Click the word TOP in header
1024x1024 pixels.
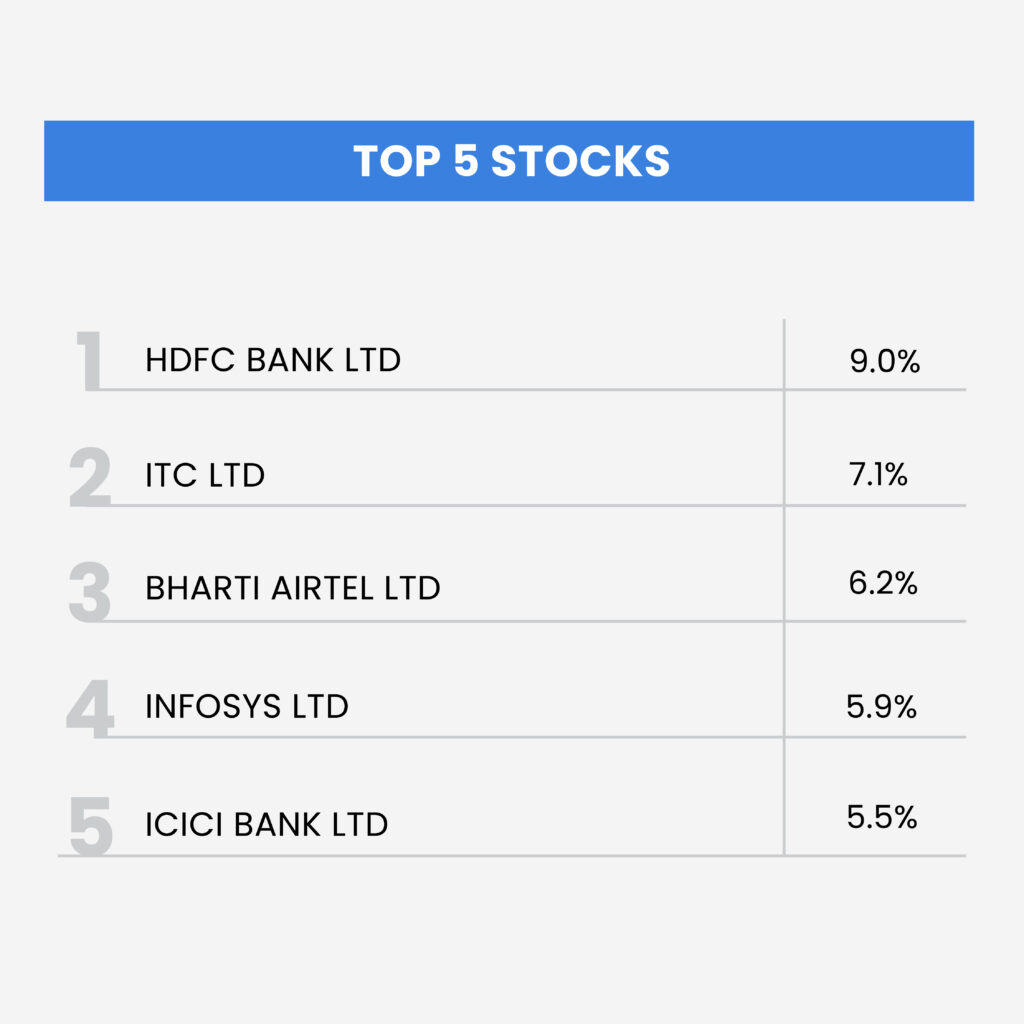397,161
